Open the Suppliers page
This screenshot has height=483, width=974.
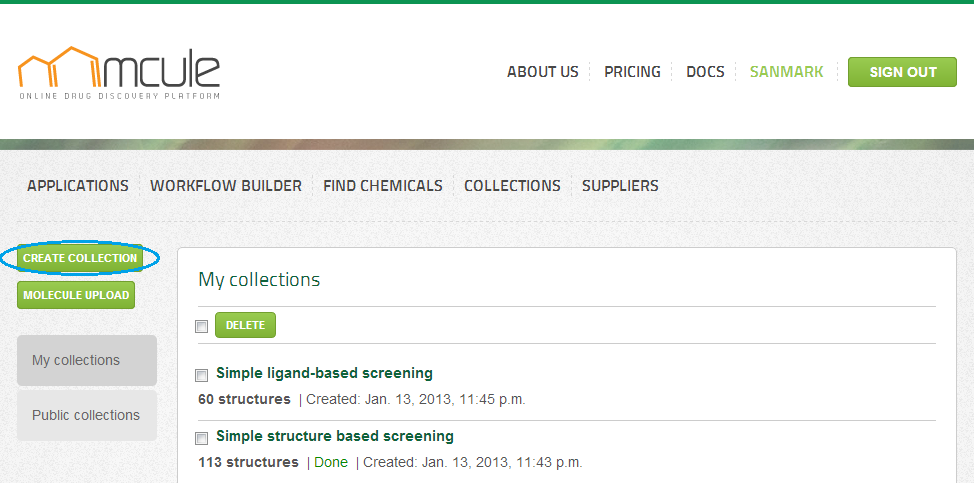pyautogui.click(x=620, y=186)
